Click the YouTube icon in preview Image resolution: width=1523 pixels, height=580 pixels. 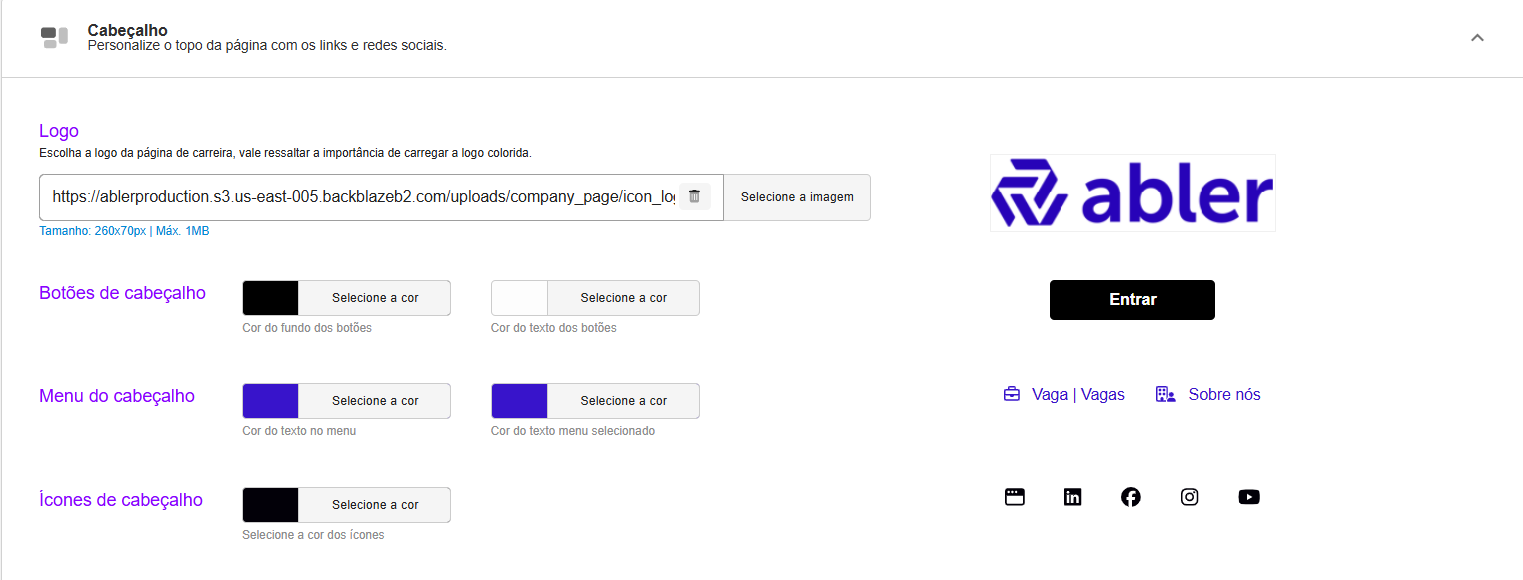click(x=1248, y=497)
